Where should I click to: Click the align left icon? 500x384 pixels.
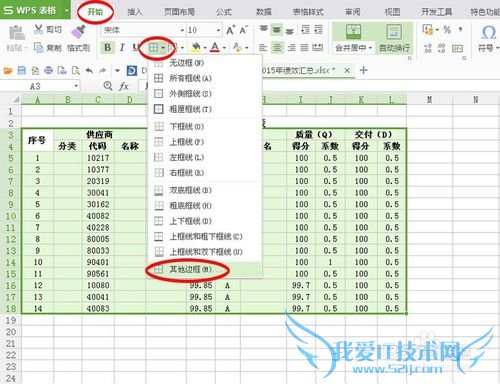(x=263, y=48)
